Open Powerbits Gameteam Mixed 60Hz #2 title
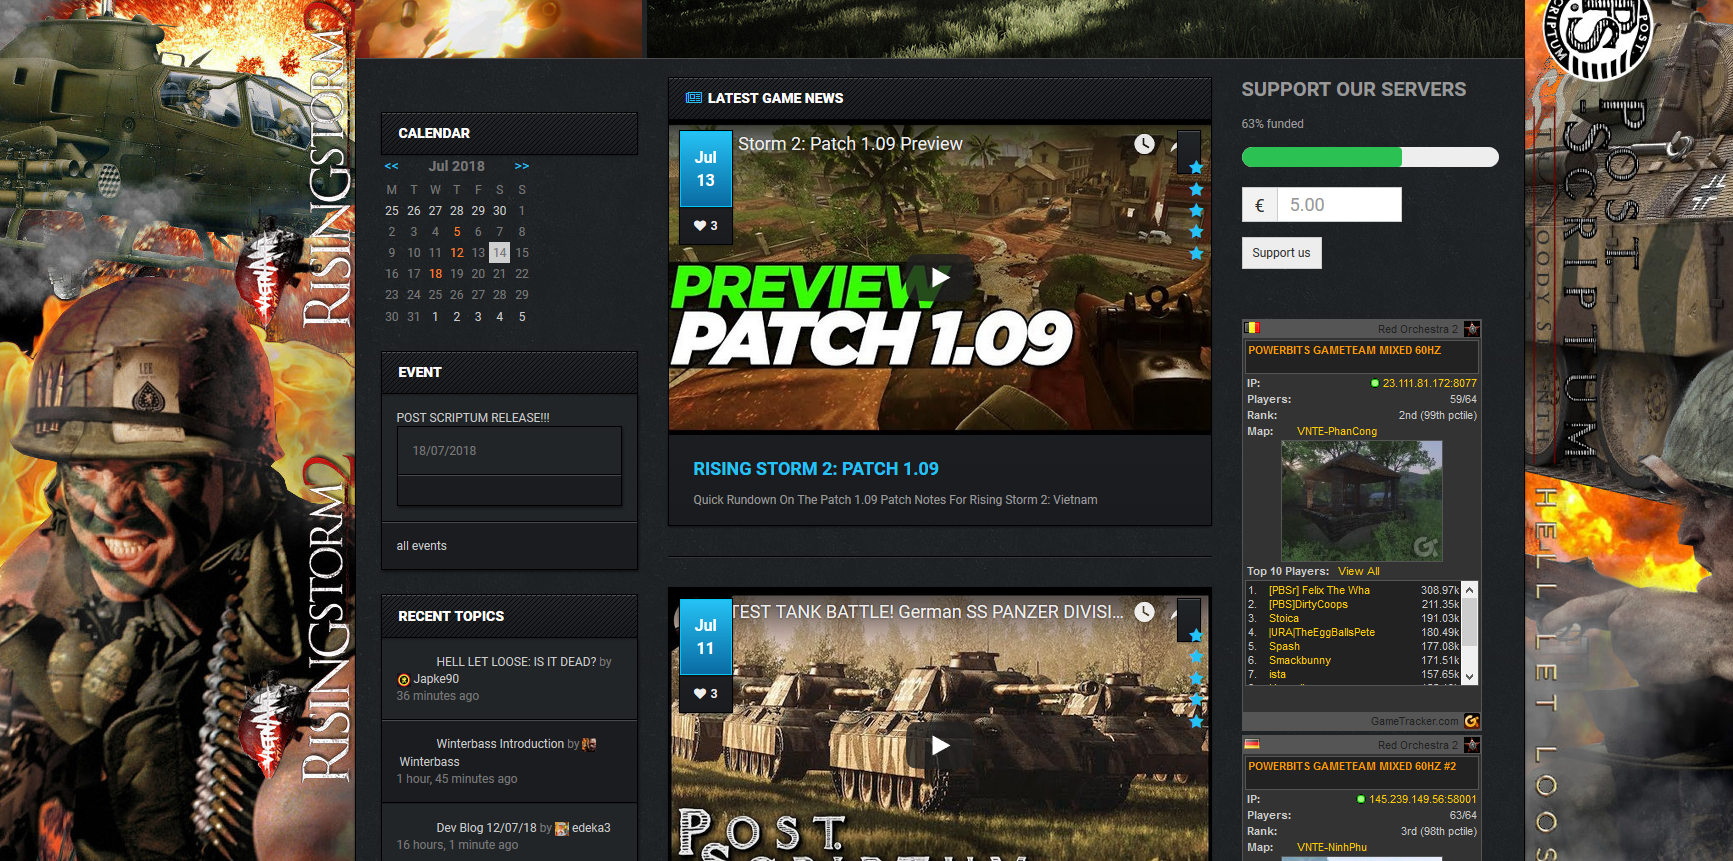This screenshot has height=861, width=1733. tap(1352, 767)
